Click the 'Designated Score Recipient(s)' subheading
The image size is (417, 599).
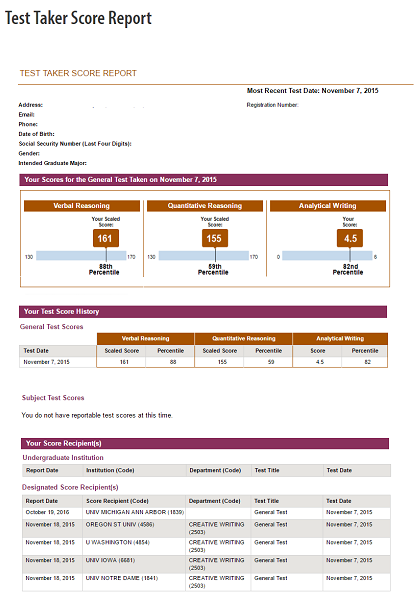point(70,487)
